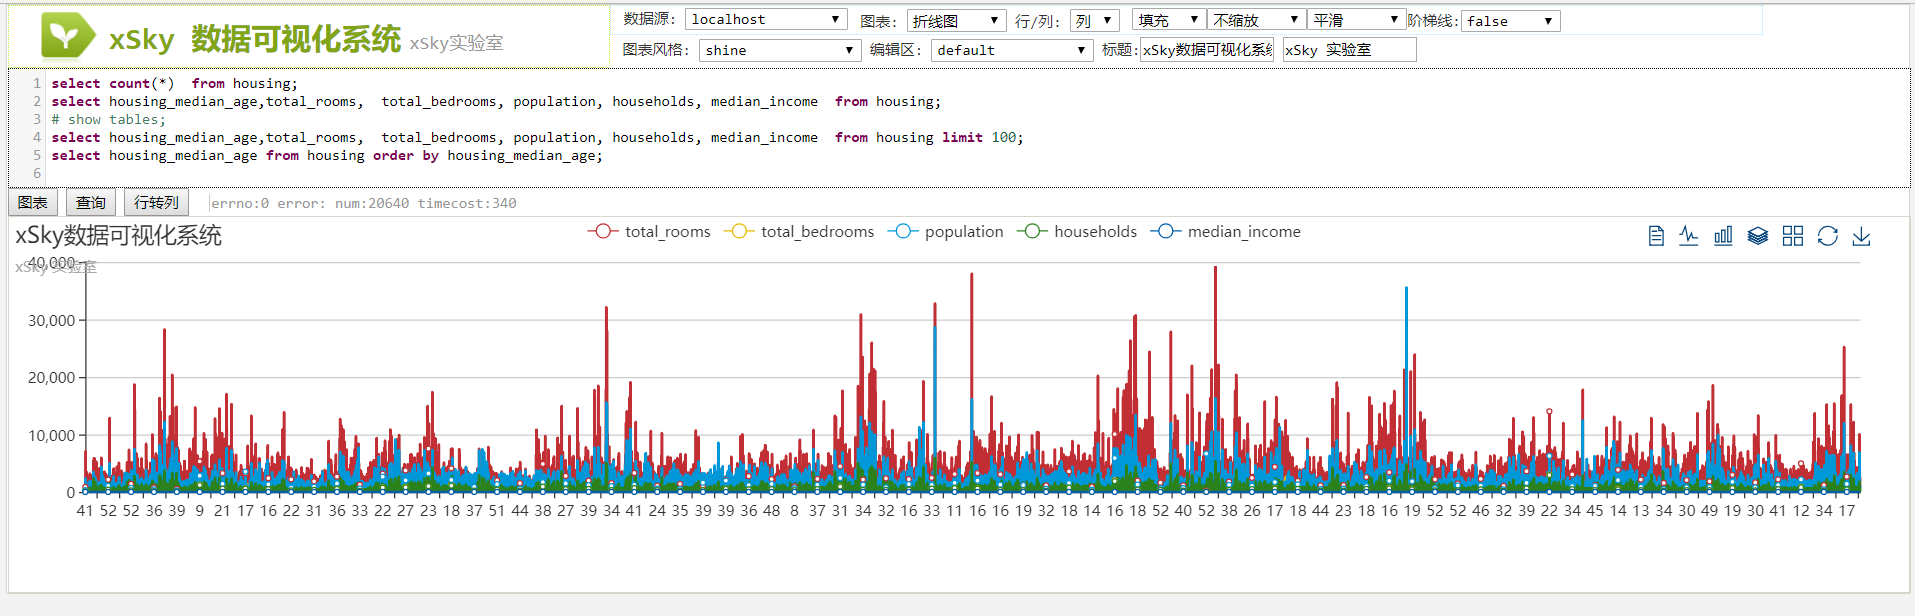Click the 20,000 y-axis label
Viewport: 1915px width, 616px height.
(51, 378)
